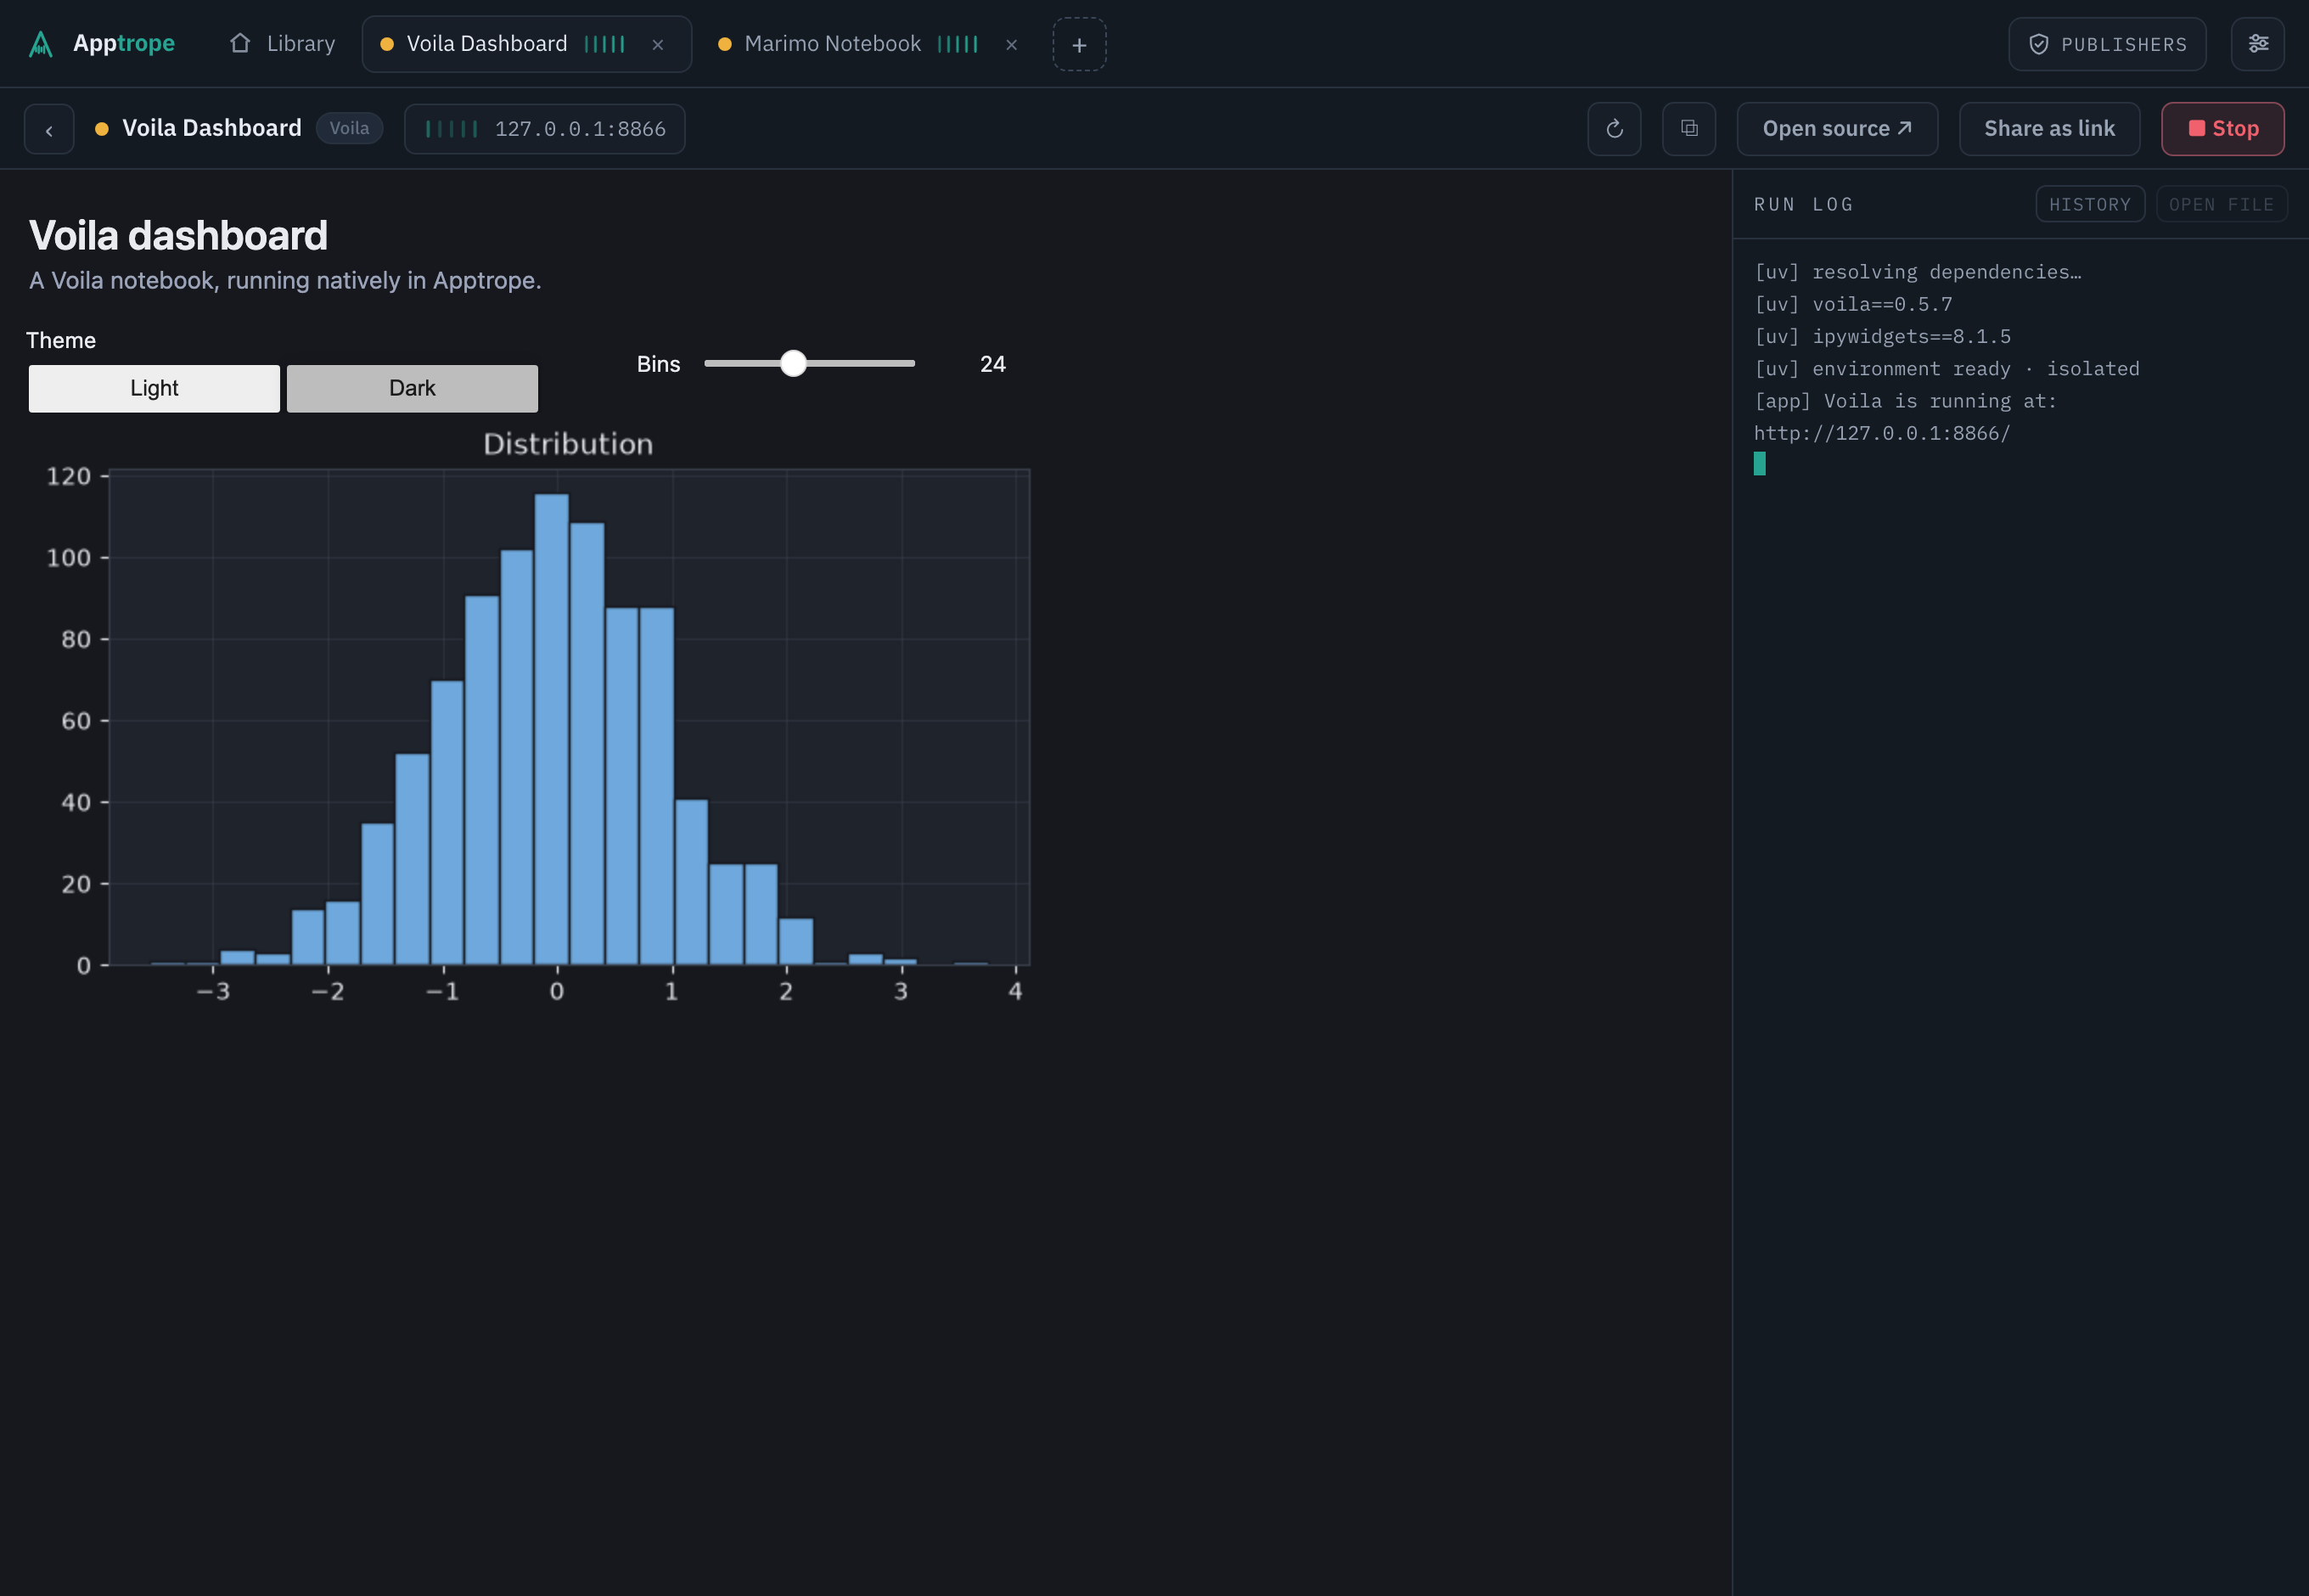The height and width of the screenshot is (1596, 2309).
Task: Click the Open File button
Action: pyautogui.click(x=2221, y=204)
